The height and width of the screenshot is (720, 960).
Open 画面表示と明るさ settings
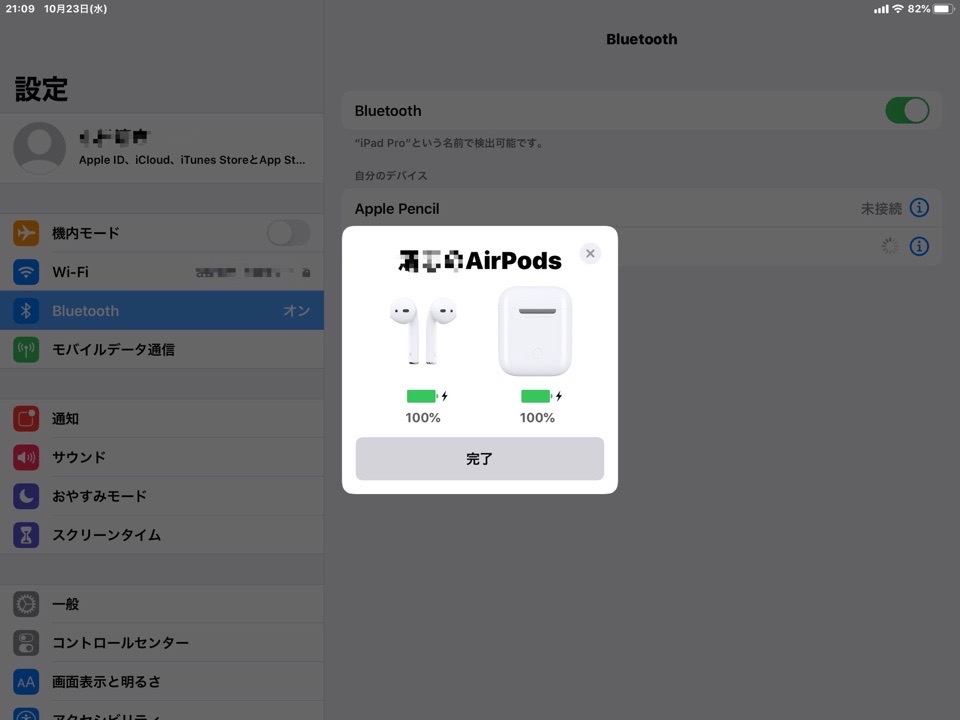point(162,681)
